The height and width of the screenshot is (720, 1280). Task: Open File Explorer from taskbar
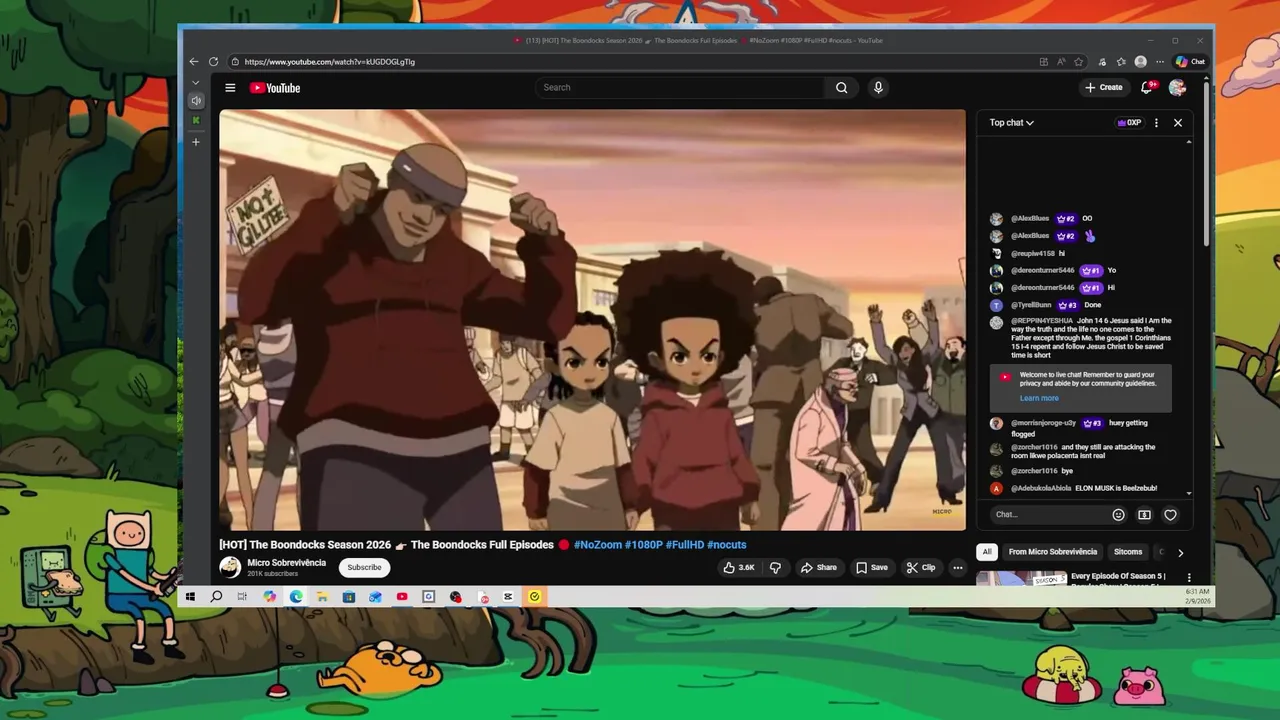322,597
